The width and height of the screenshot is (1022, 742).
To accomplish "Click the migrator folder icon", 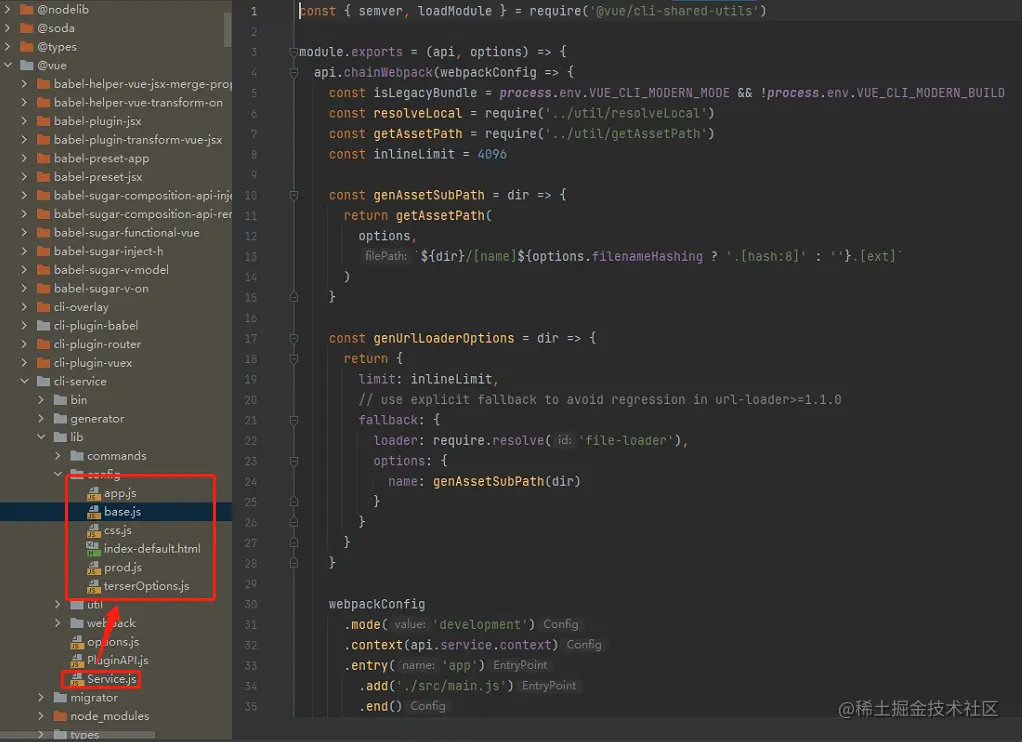I will tap(60, 697).
